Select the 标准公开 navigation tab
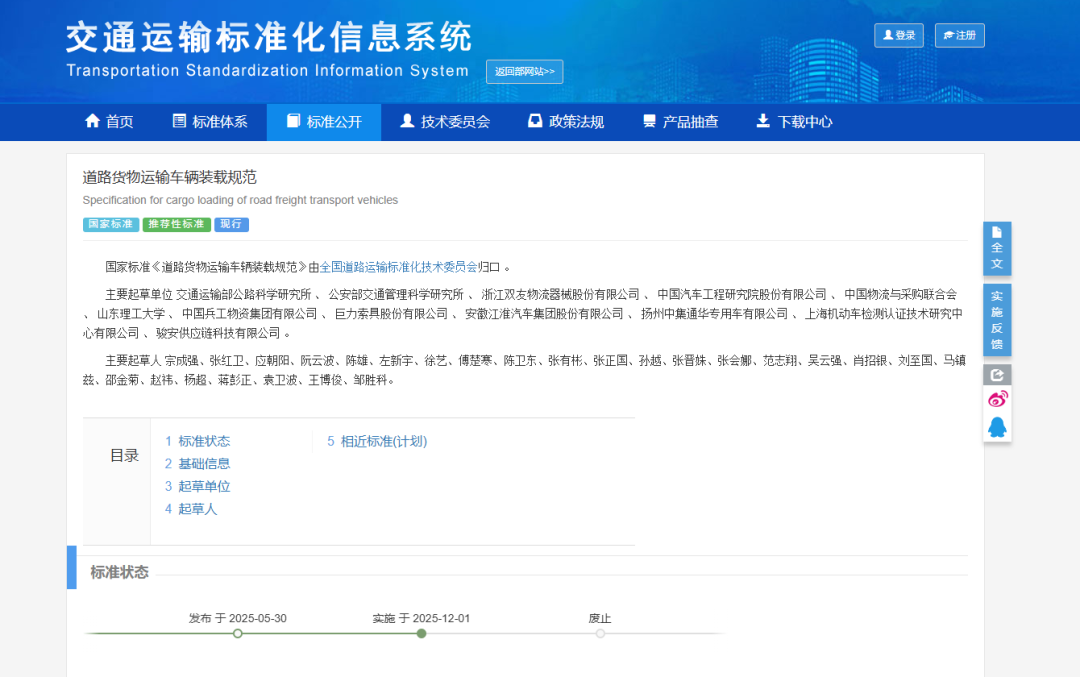Image resolution: width=1080 pixels, height=677 pixels. pyautogui.click(x=323, y=122)
